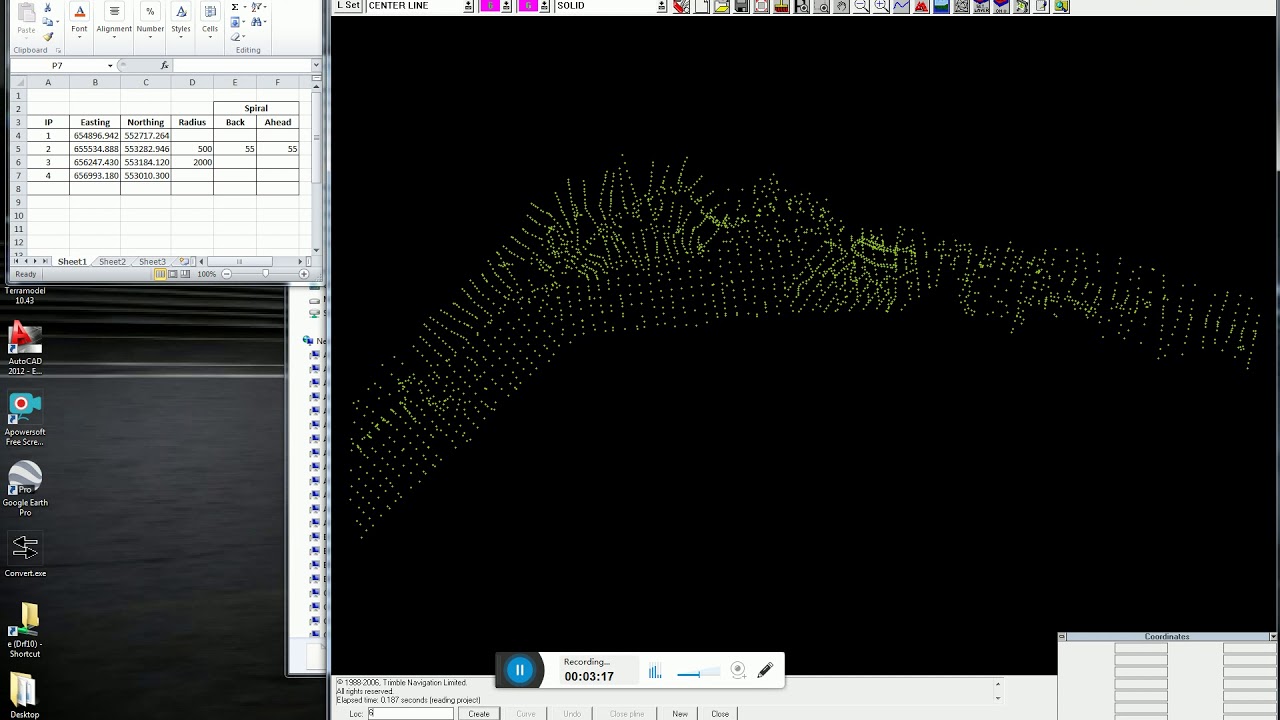The width and height of the screenshot is (1280, 720).
Task: Pause the screen recording
Action: tap(520, 670)
